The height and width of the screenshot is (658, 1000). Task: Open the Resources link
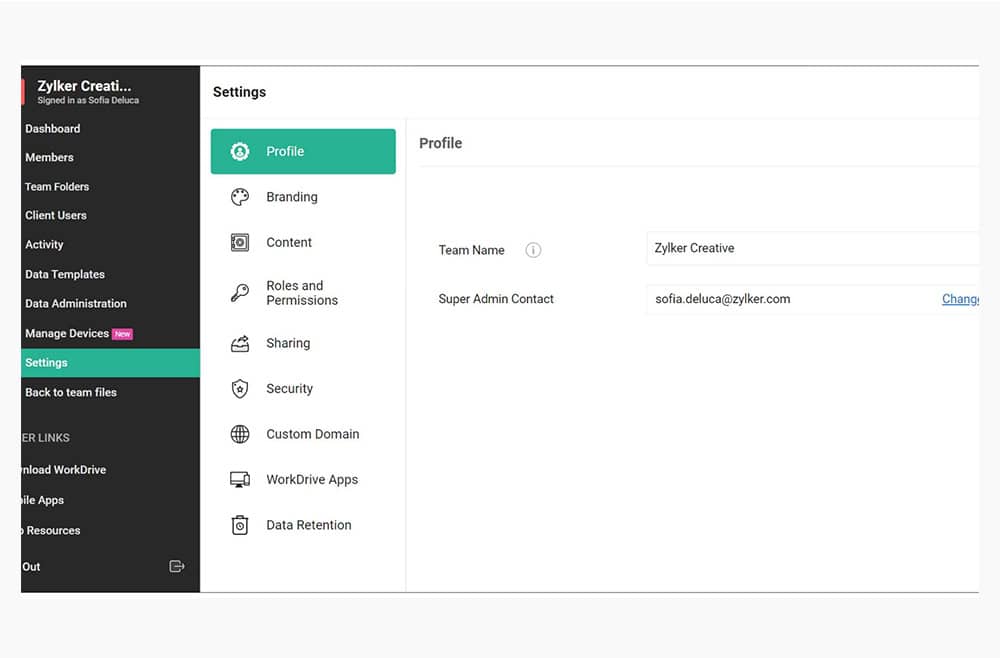point(51,530)
